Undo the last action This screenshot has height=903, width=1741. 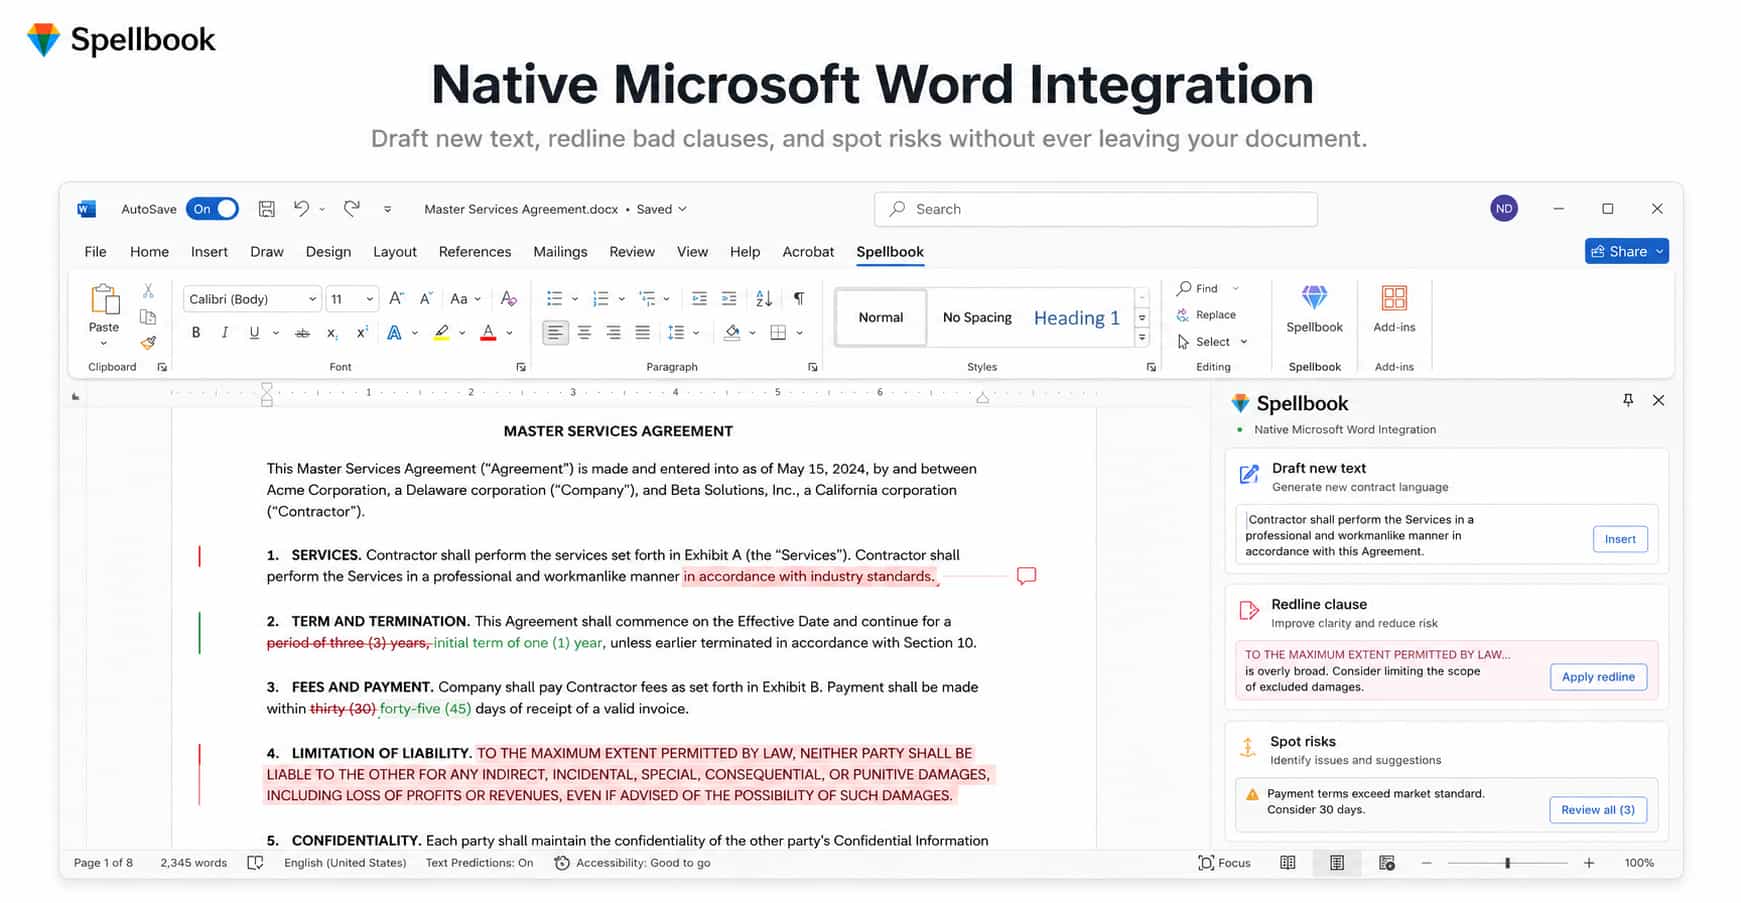click(x=301, y=208)
